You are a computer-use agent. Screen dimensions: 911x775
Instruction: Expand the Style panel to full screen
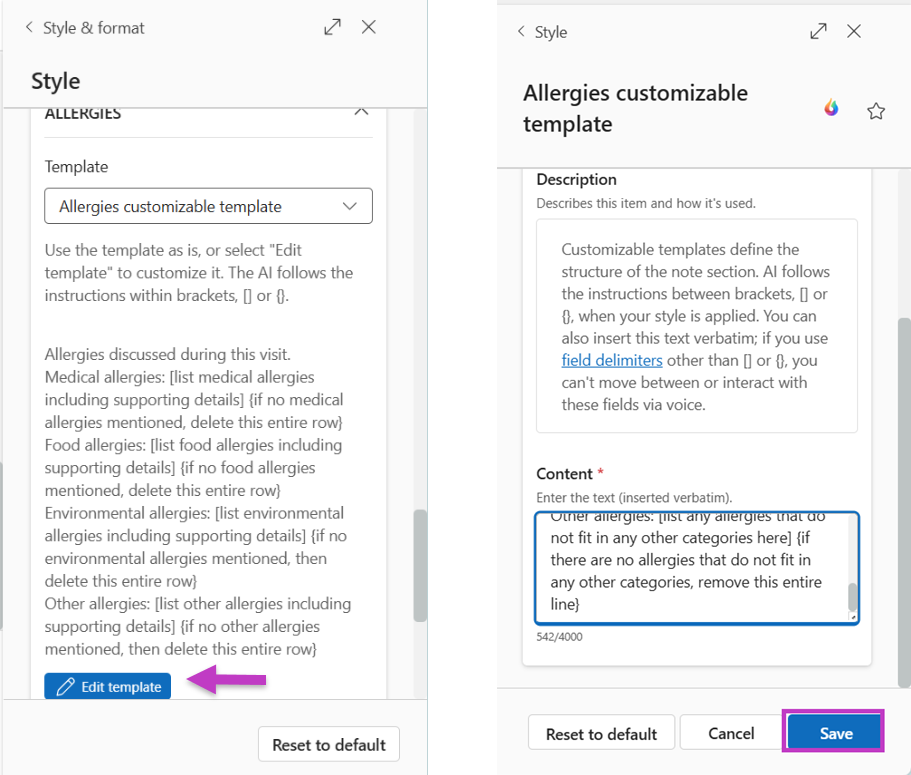coord(331,27)
